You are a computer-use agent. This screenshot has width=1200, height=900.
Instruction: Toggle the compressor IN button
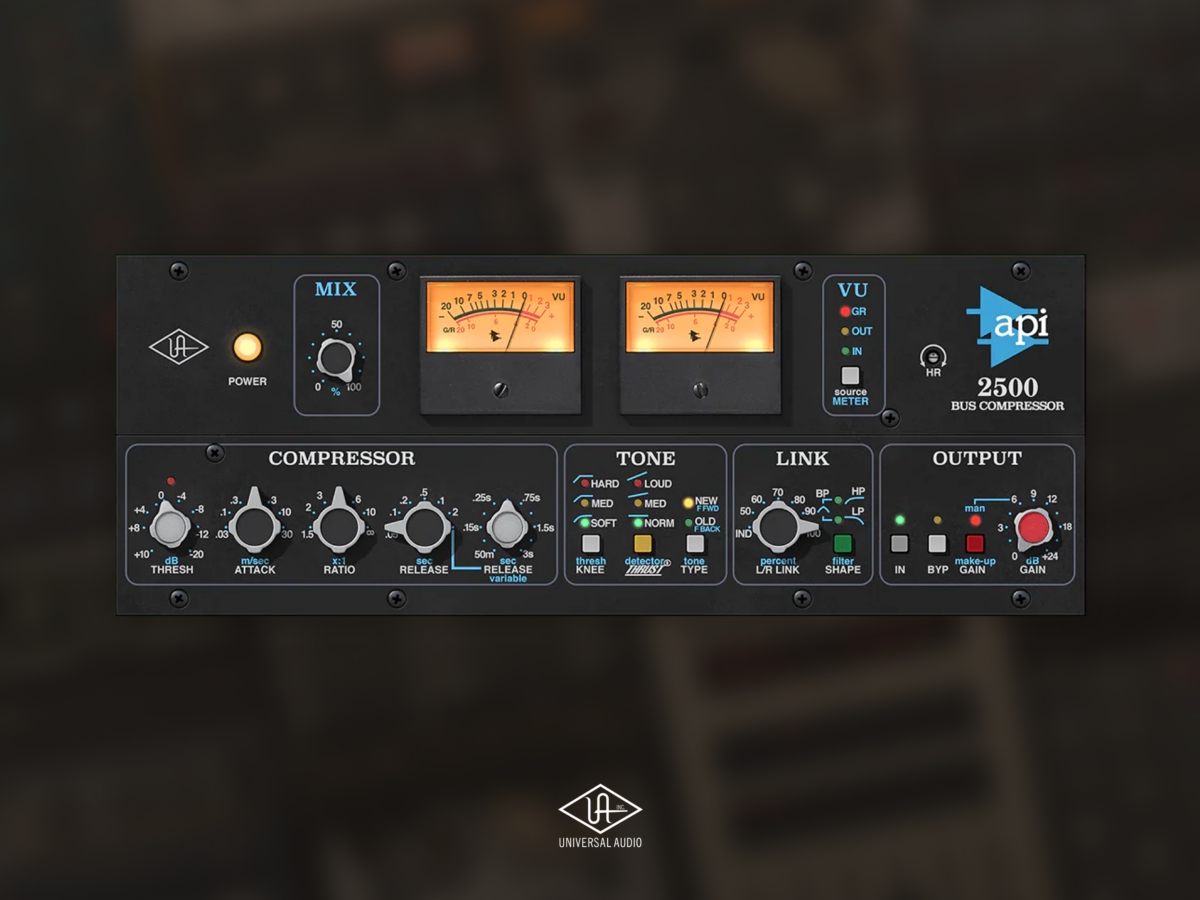900,544
